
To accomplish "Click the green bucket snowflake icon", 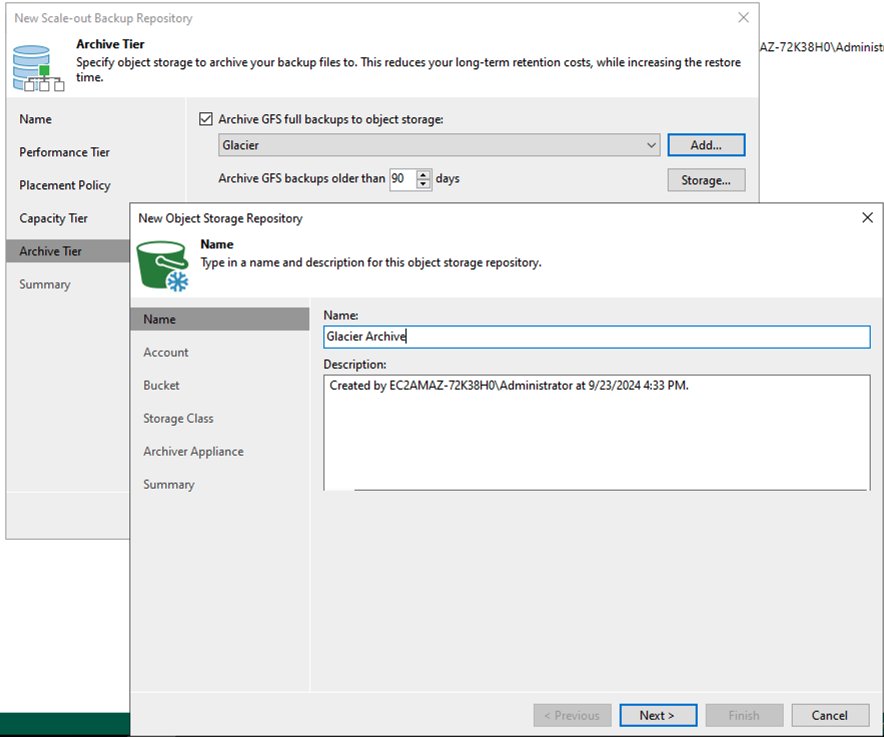I will click(163, 266).
